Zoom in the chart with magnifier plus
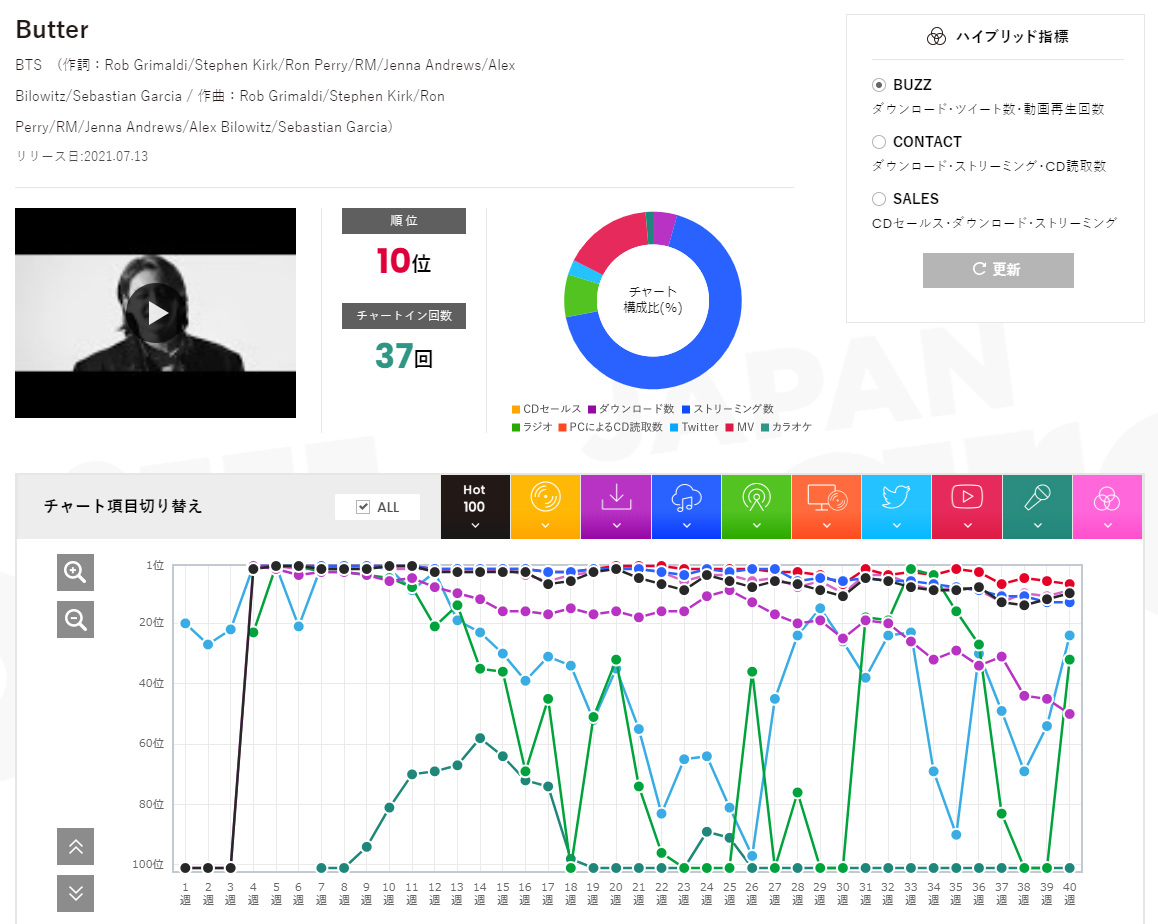This screenshot has width=1158, height=924. [x=75, y=572]
